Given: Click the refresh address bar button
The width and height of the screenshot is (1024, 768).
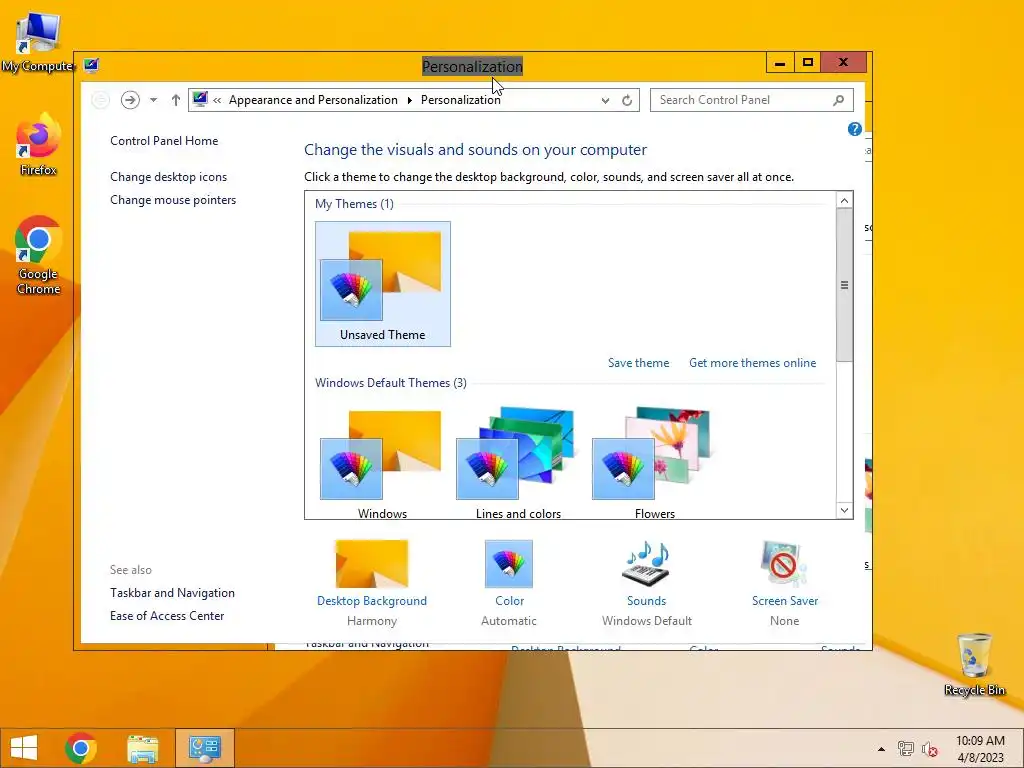Looking at the screenshot, I should pos(627,100).
